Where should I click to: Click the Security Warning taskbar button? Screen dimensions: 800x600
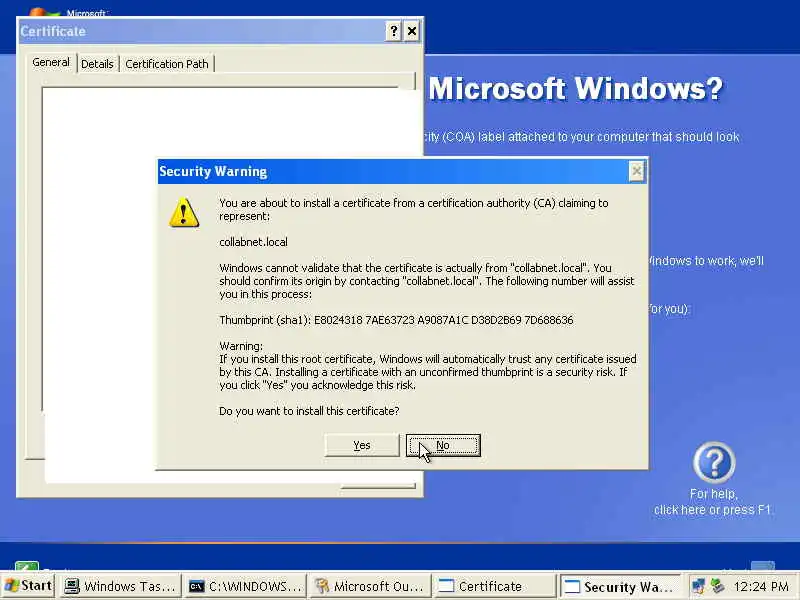620,586
